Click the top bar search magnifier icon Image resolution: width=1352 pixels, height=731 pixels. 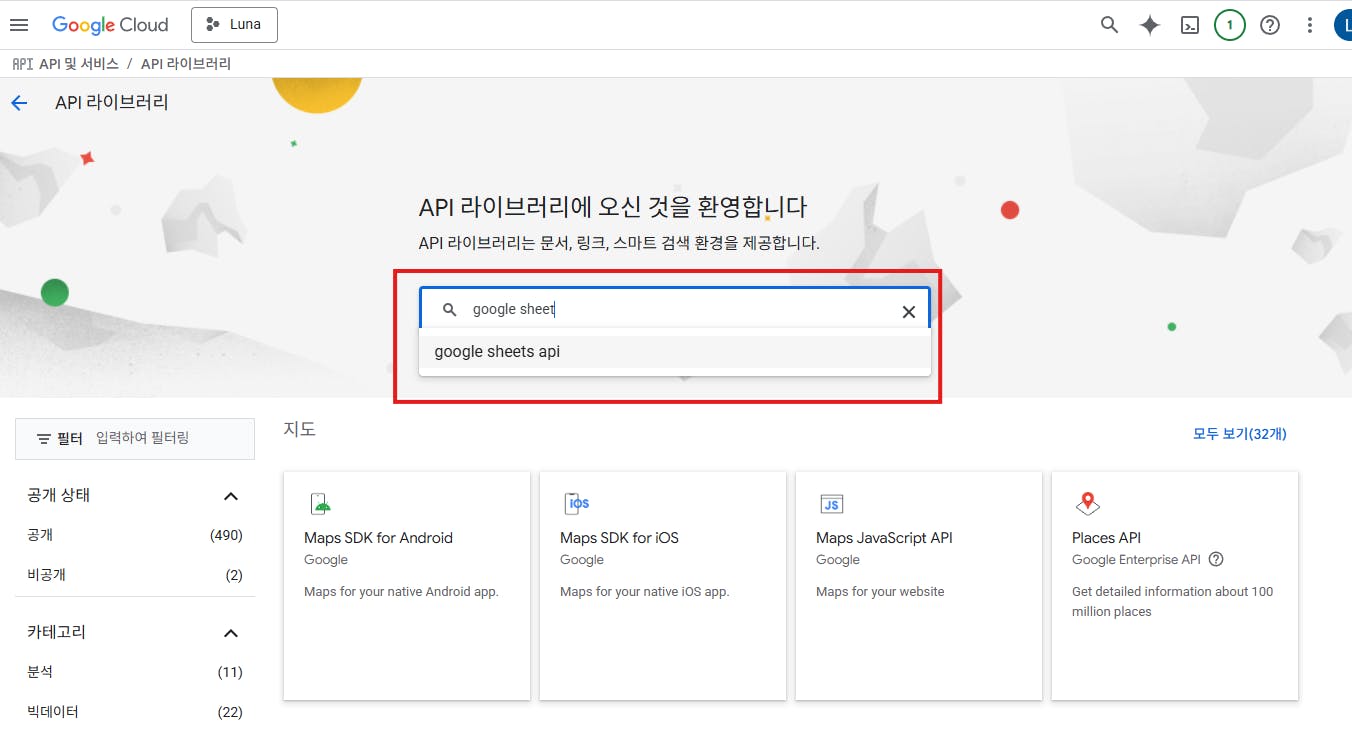click(1109, 25)
